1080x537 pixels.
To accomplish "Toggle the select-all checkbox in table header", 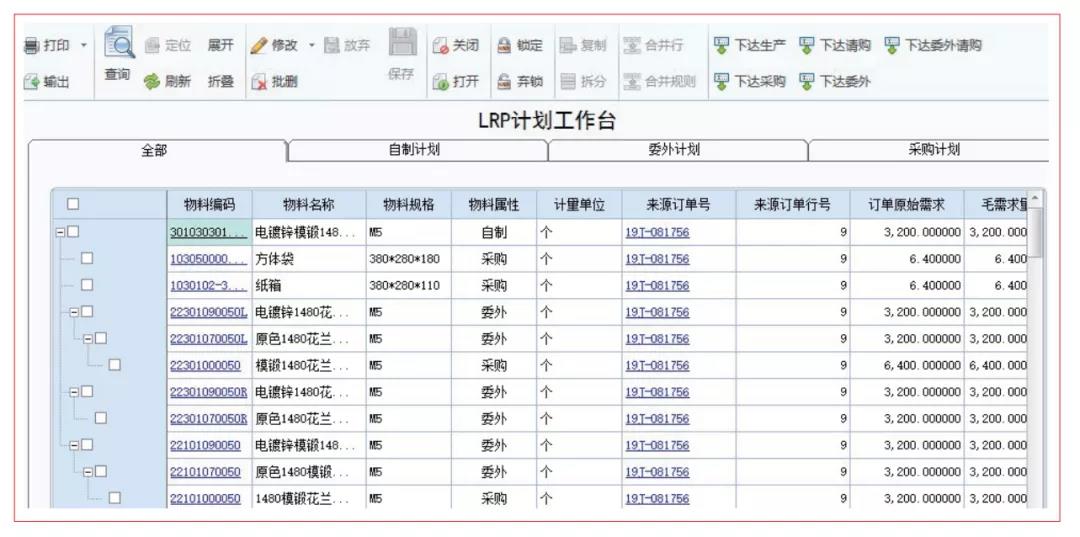I will coord(73,204).
